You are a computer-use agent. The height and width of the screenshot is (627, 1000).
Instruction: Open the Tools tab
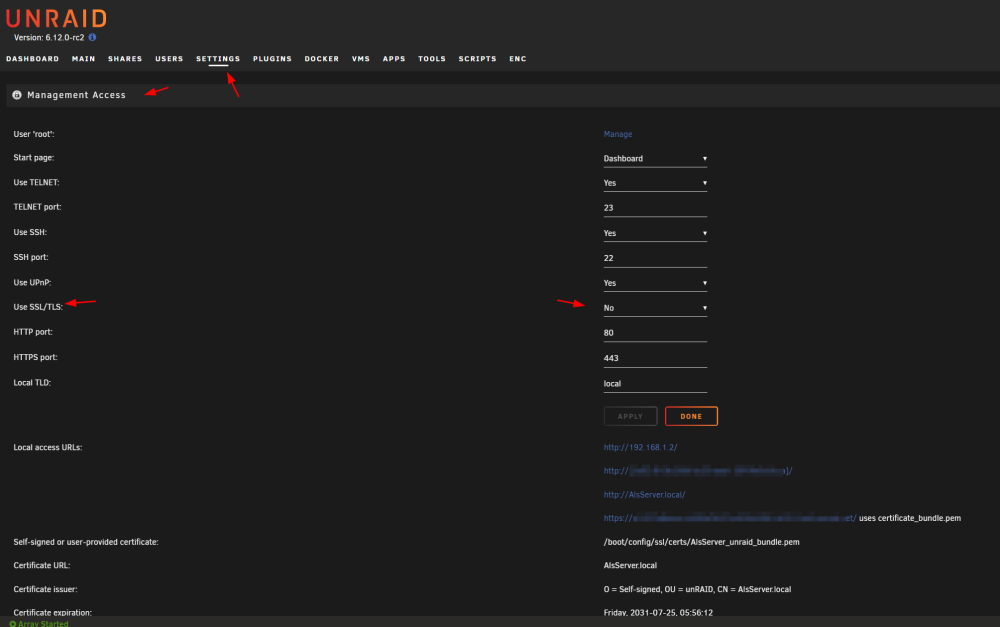(432, 59)
